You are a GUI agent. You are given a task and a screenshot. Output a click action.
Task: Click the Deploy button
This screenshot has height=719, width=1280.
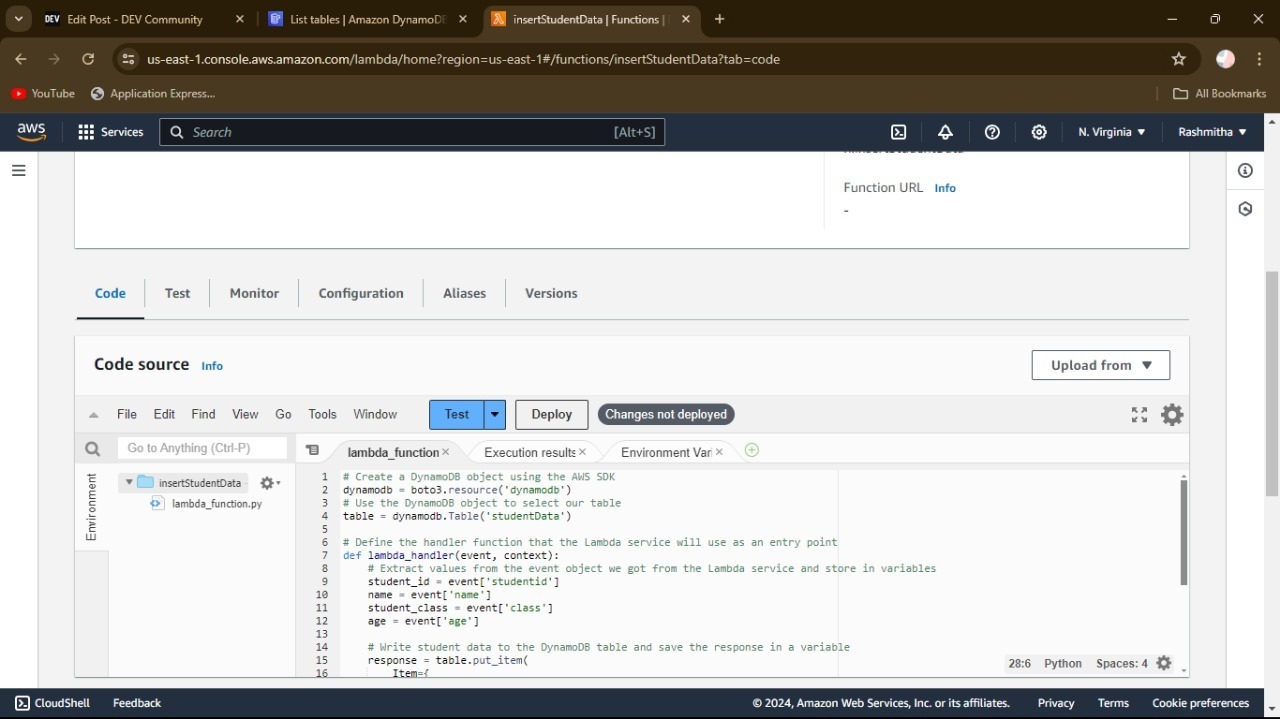(x=551, y=414)
